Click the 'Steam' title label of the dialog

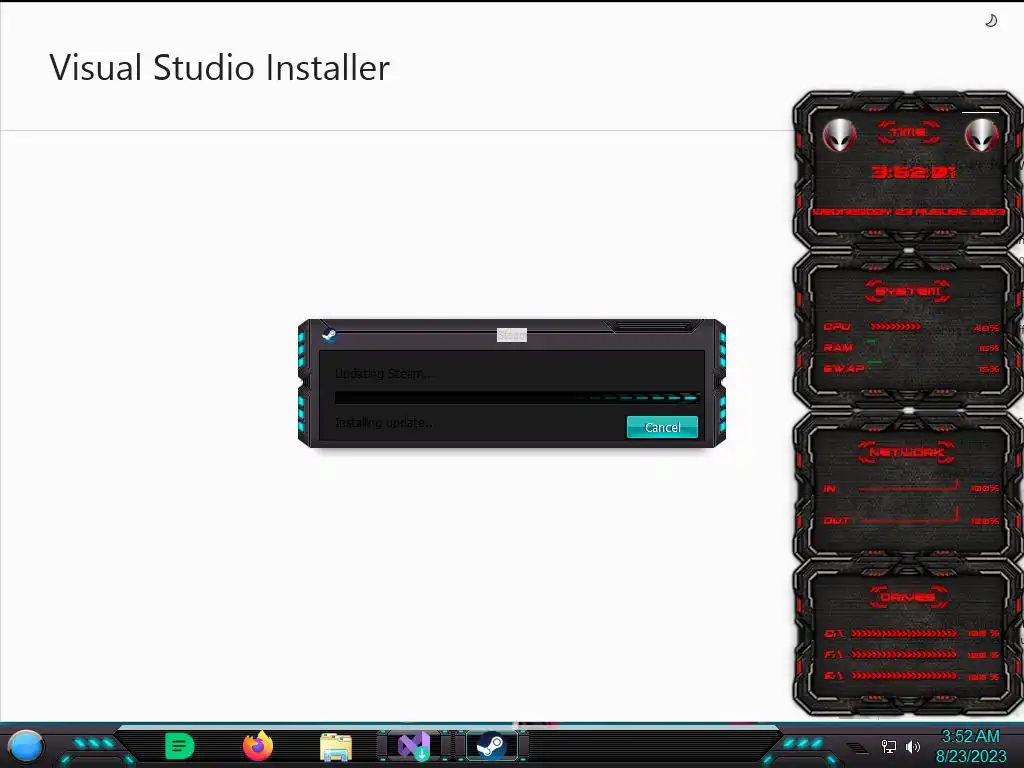(511, 335)
